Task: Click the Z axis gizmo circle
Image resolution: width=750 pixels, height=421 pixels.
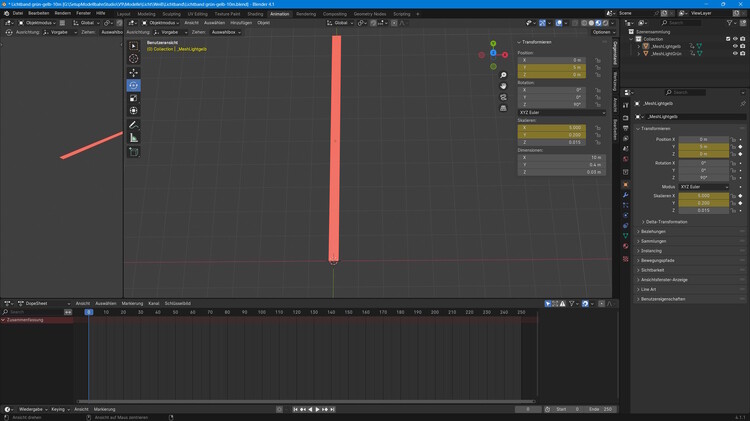Action: click(x=493, y=53)
